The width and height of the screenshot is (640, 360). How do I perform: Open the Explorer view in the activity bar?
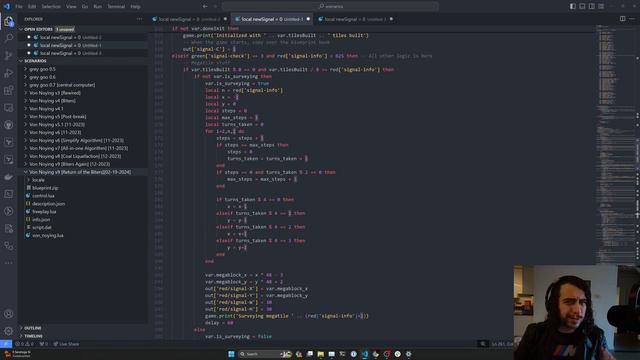tap(9, 21)
